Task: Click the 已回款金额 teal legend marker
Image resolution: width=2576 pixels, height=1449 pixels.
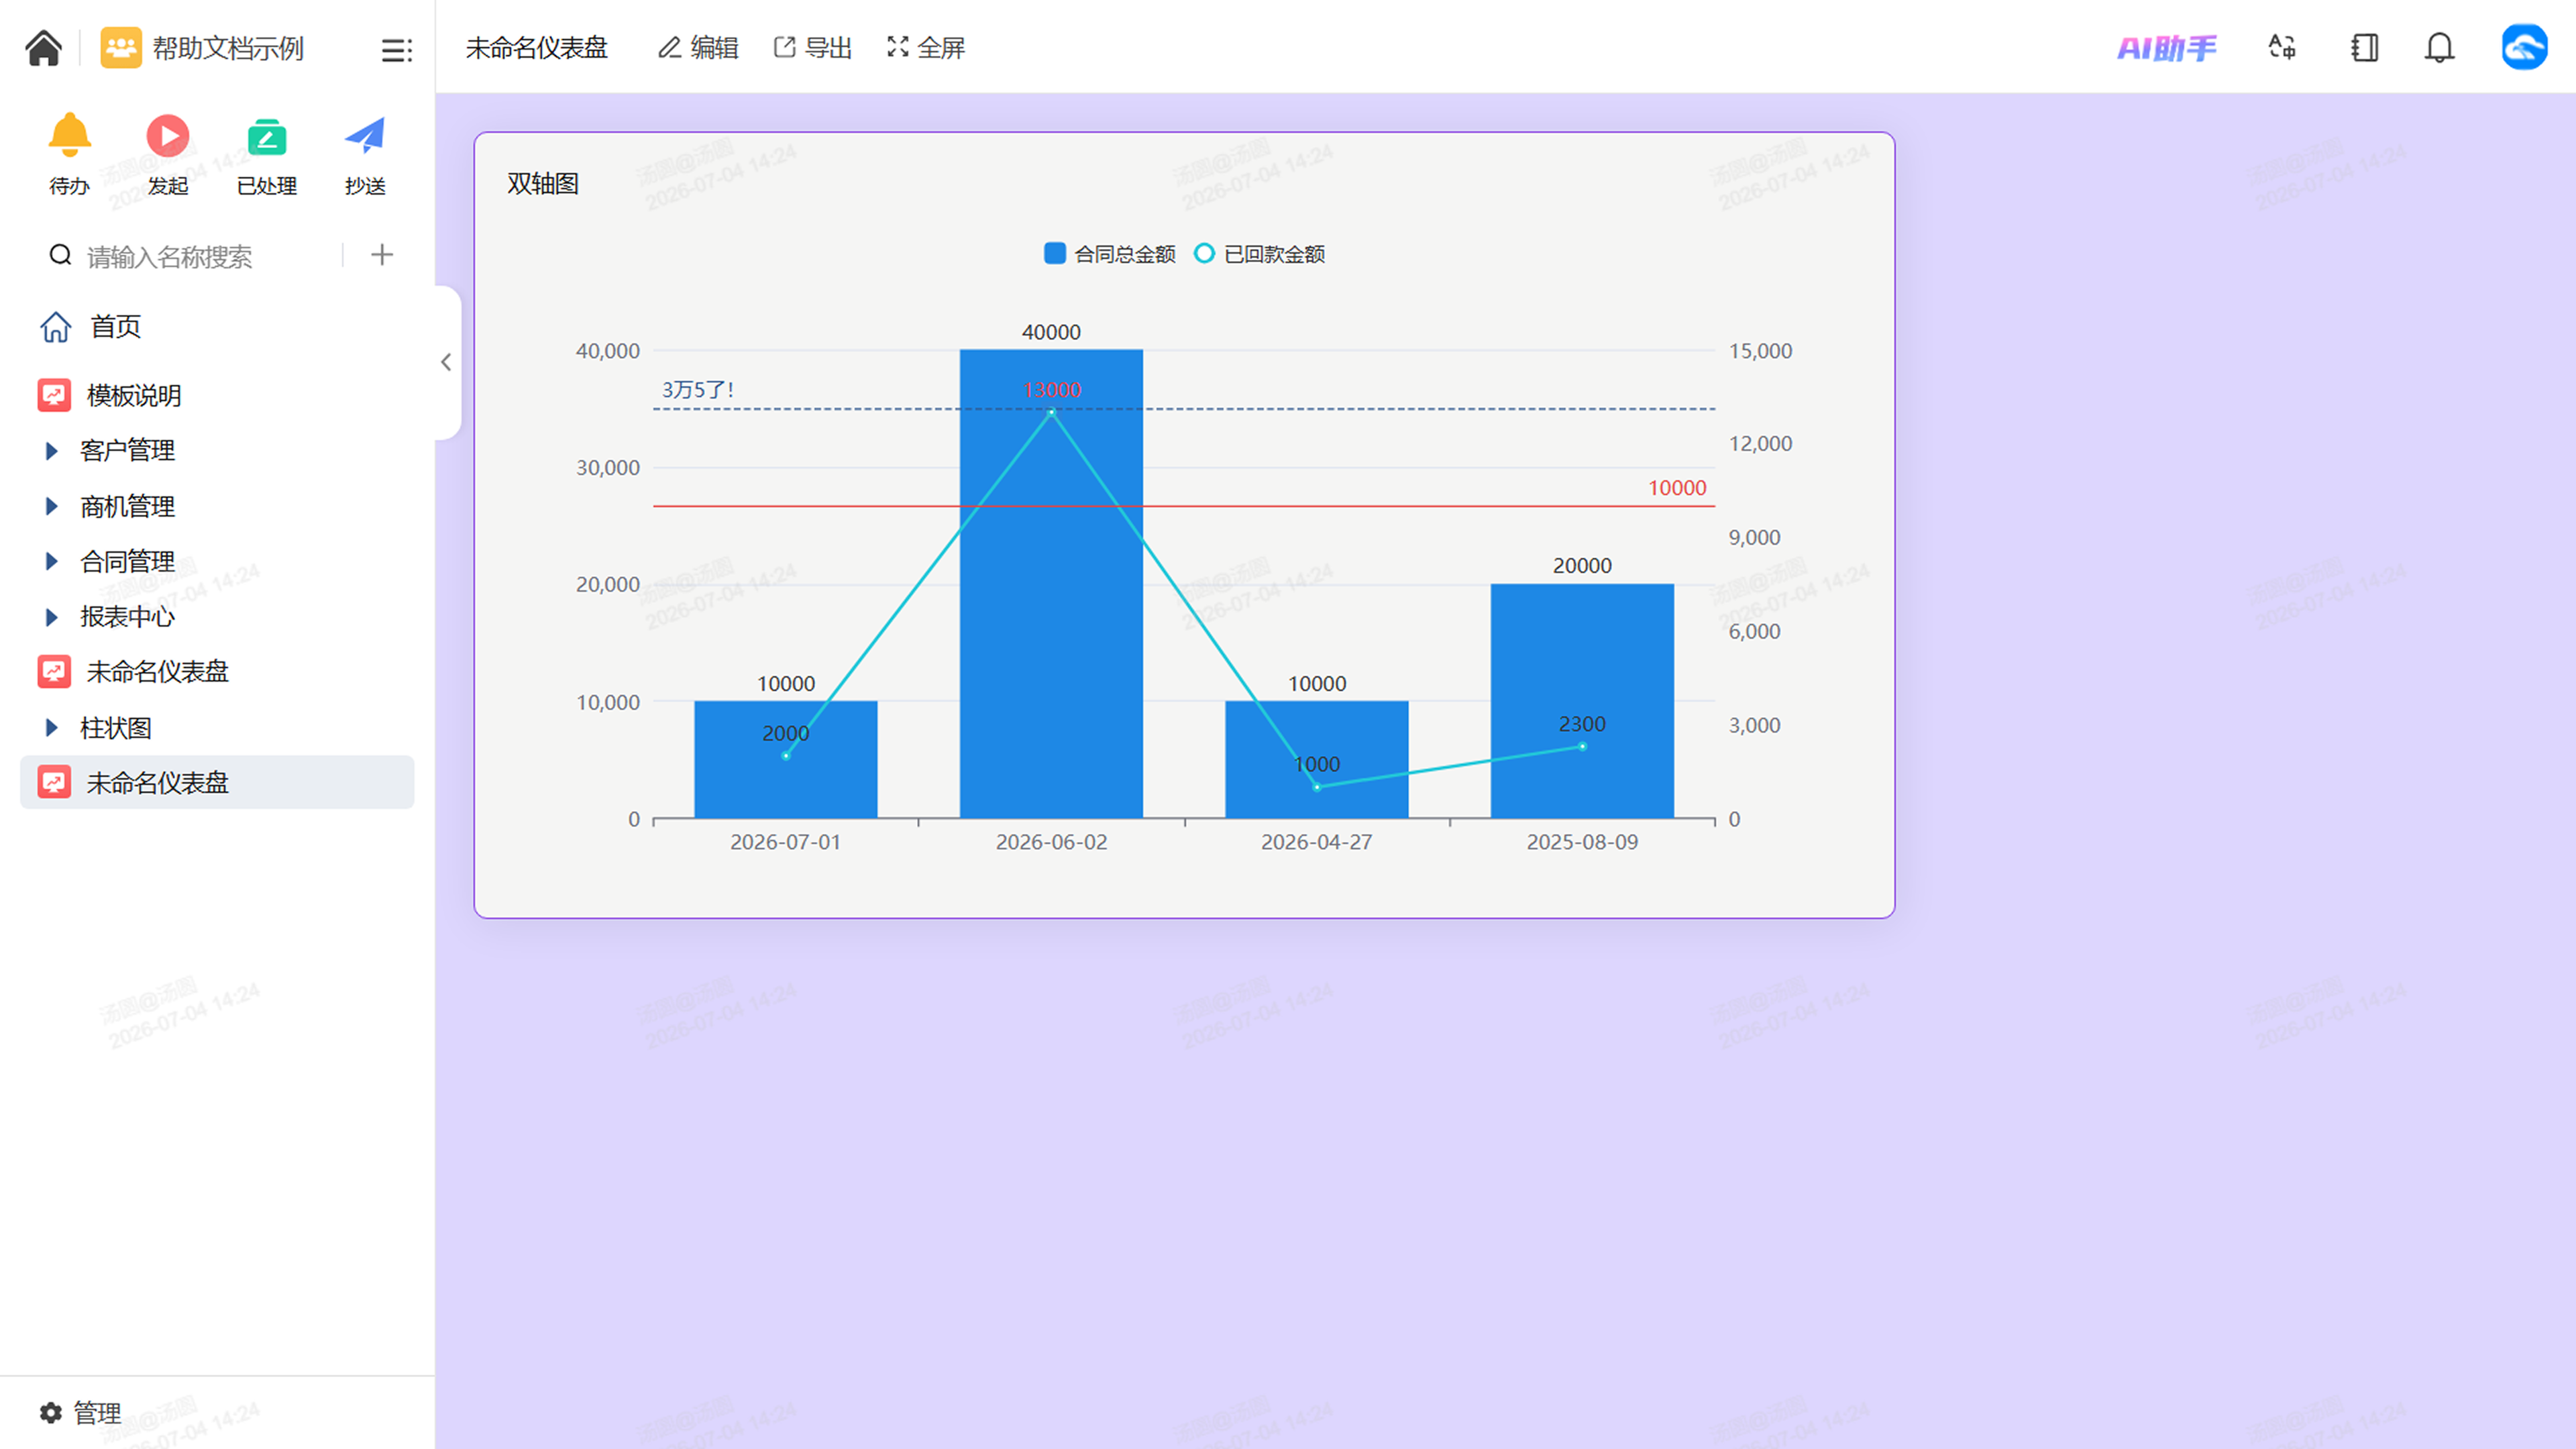Action: pos(1204,253)
